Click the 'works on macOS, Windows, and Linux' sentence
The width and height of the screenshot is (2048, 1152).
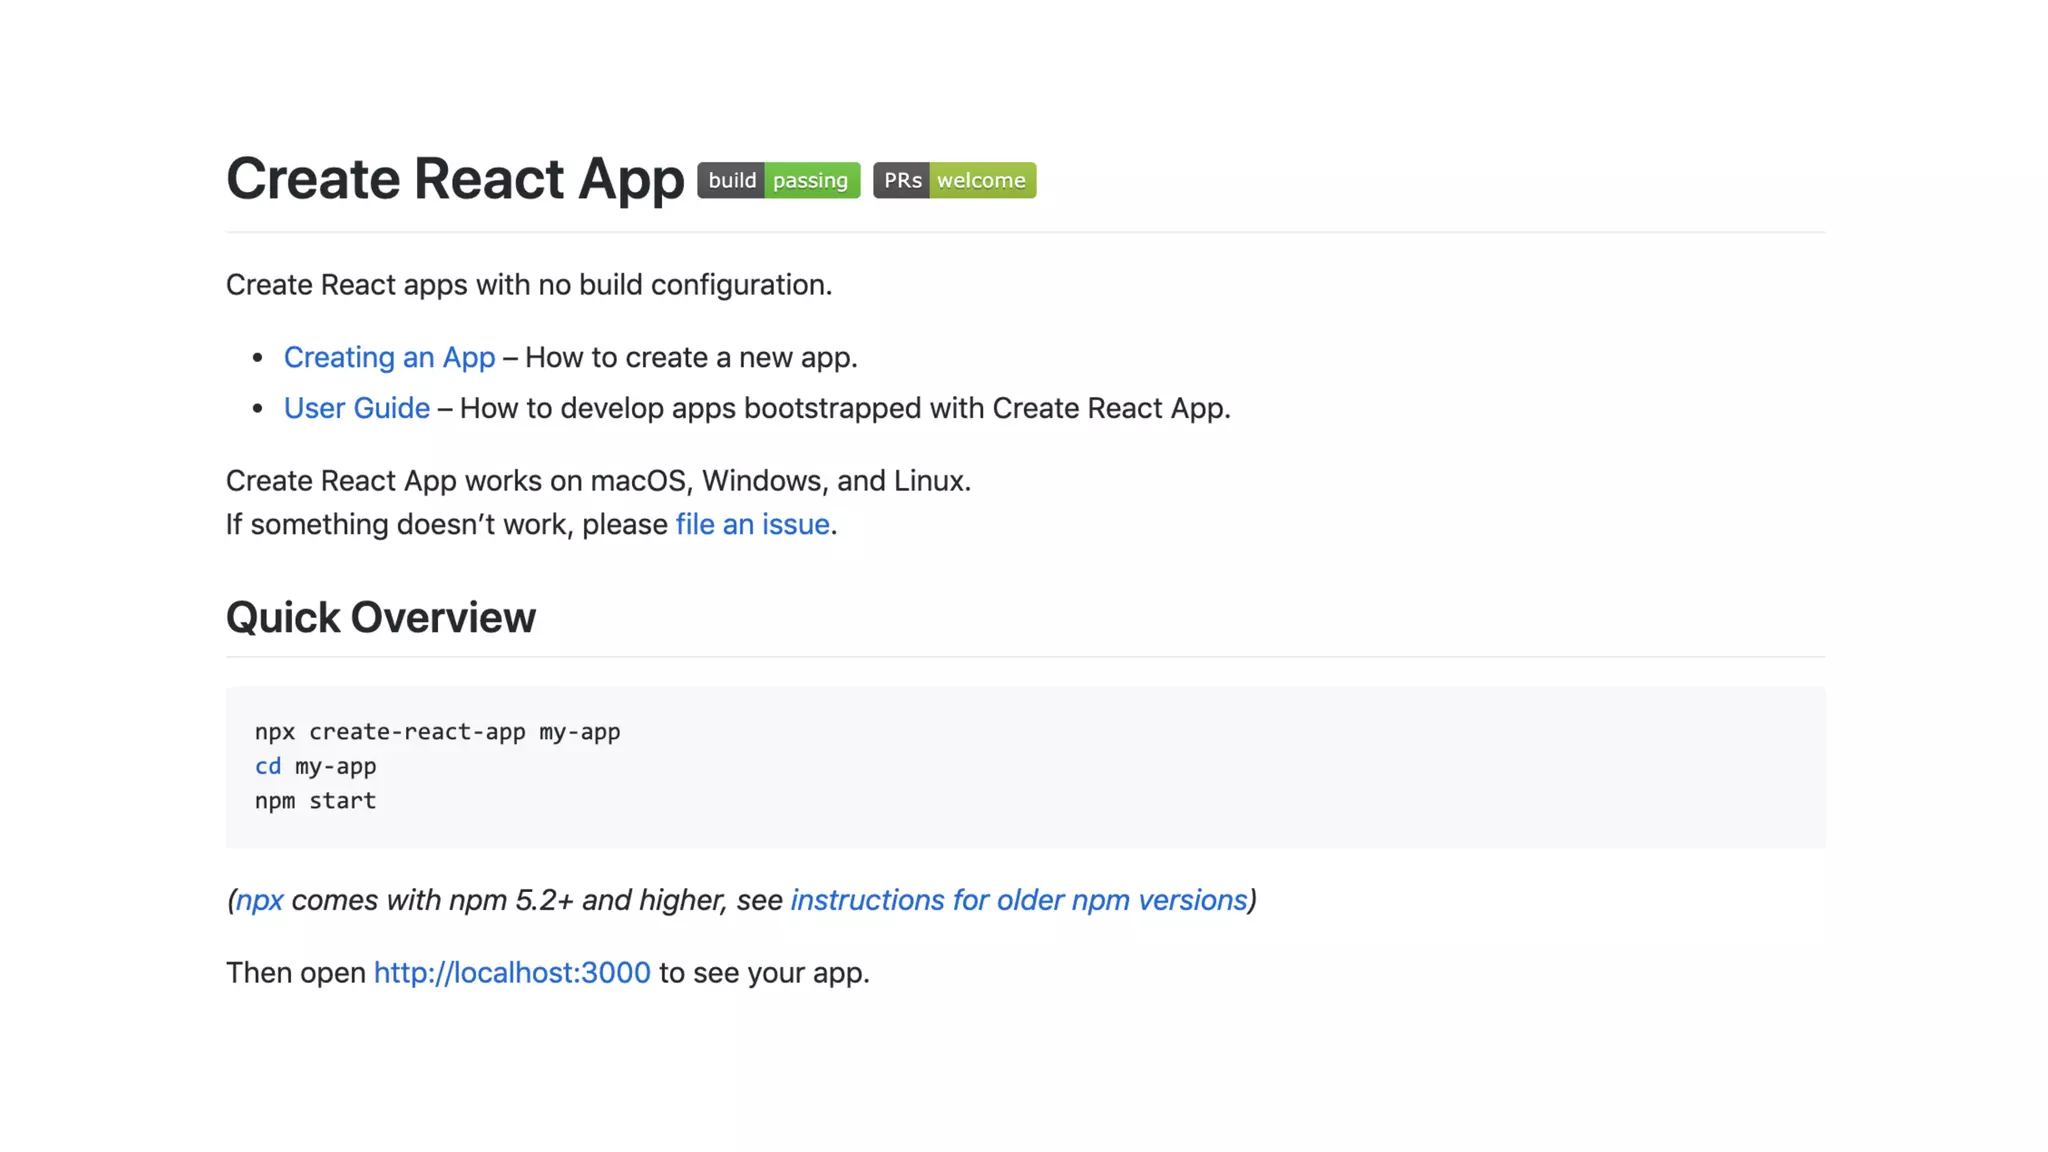pyautogui.click(x=598, y=481)
